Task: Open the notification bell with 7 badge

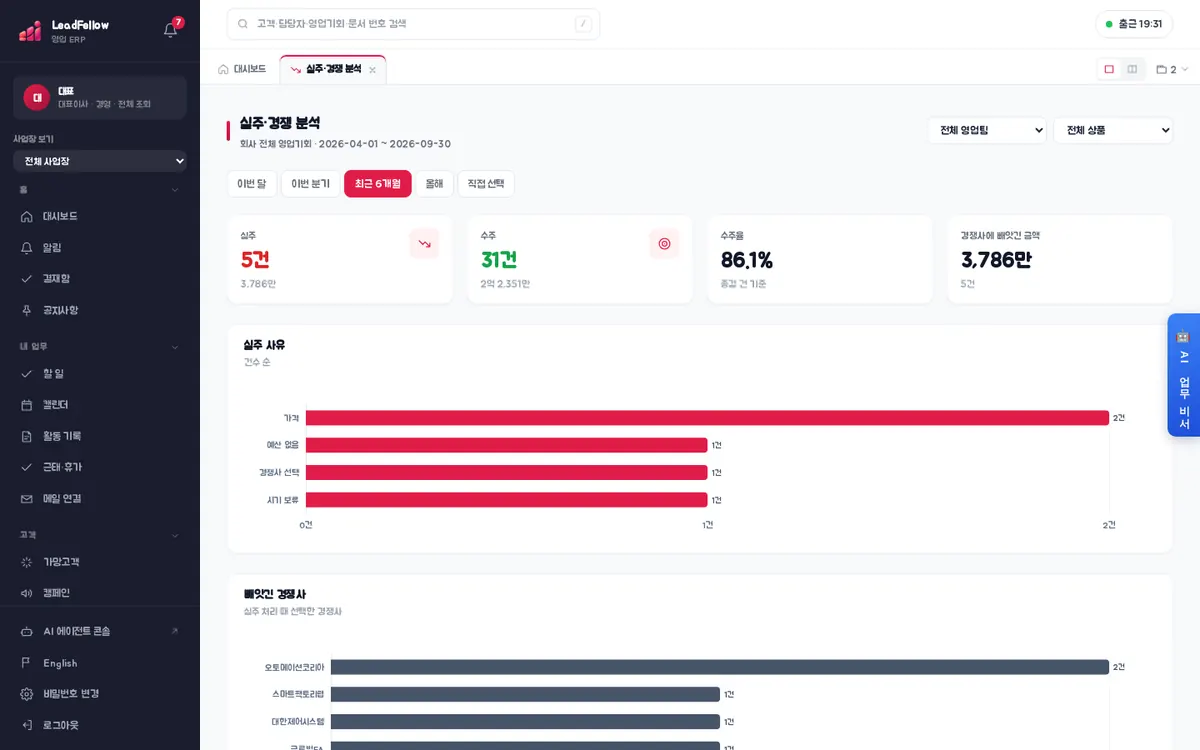Action: 171,29
